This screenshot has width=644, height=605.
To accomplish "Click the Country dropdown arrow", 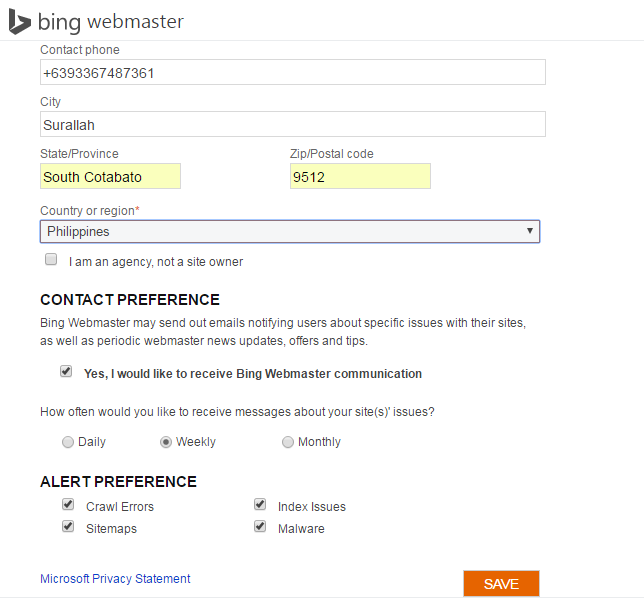I will point(529,231).
